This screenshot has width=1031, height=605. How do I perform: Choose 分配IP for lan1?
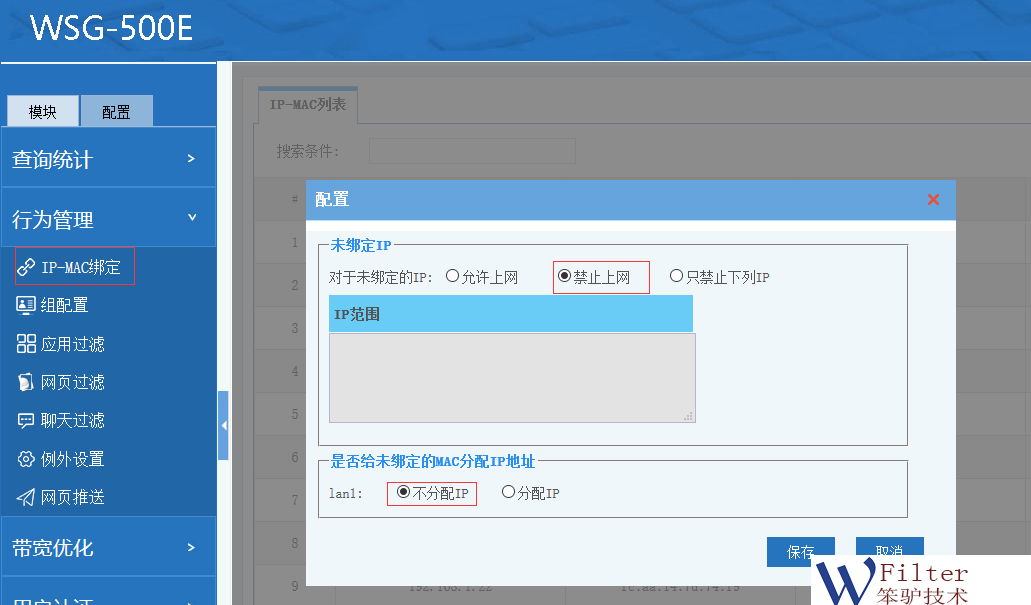pos(509,493)
